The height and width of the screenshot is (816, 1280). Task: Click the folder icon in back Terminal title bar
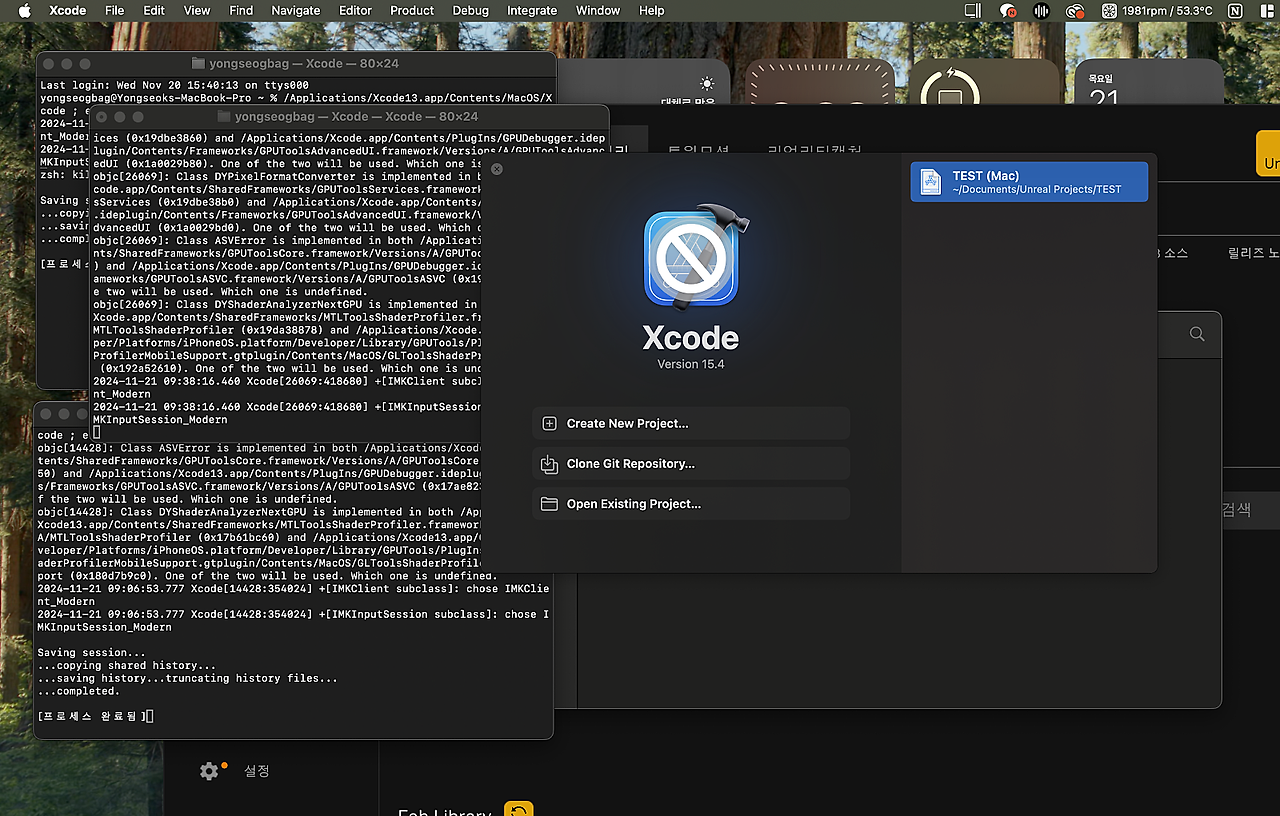coord(198,63)
